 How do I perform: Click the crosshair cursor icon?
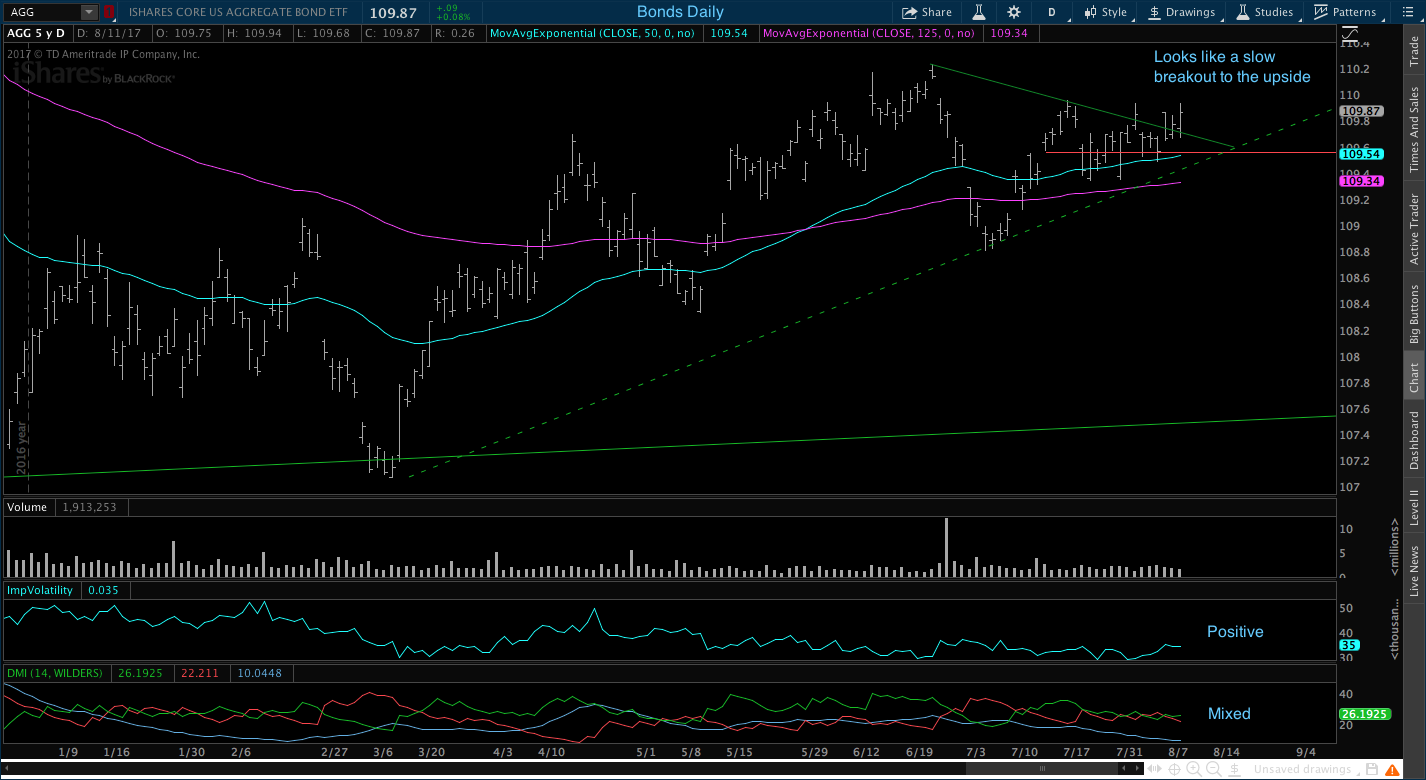1174,769
